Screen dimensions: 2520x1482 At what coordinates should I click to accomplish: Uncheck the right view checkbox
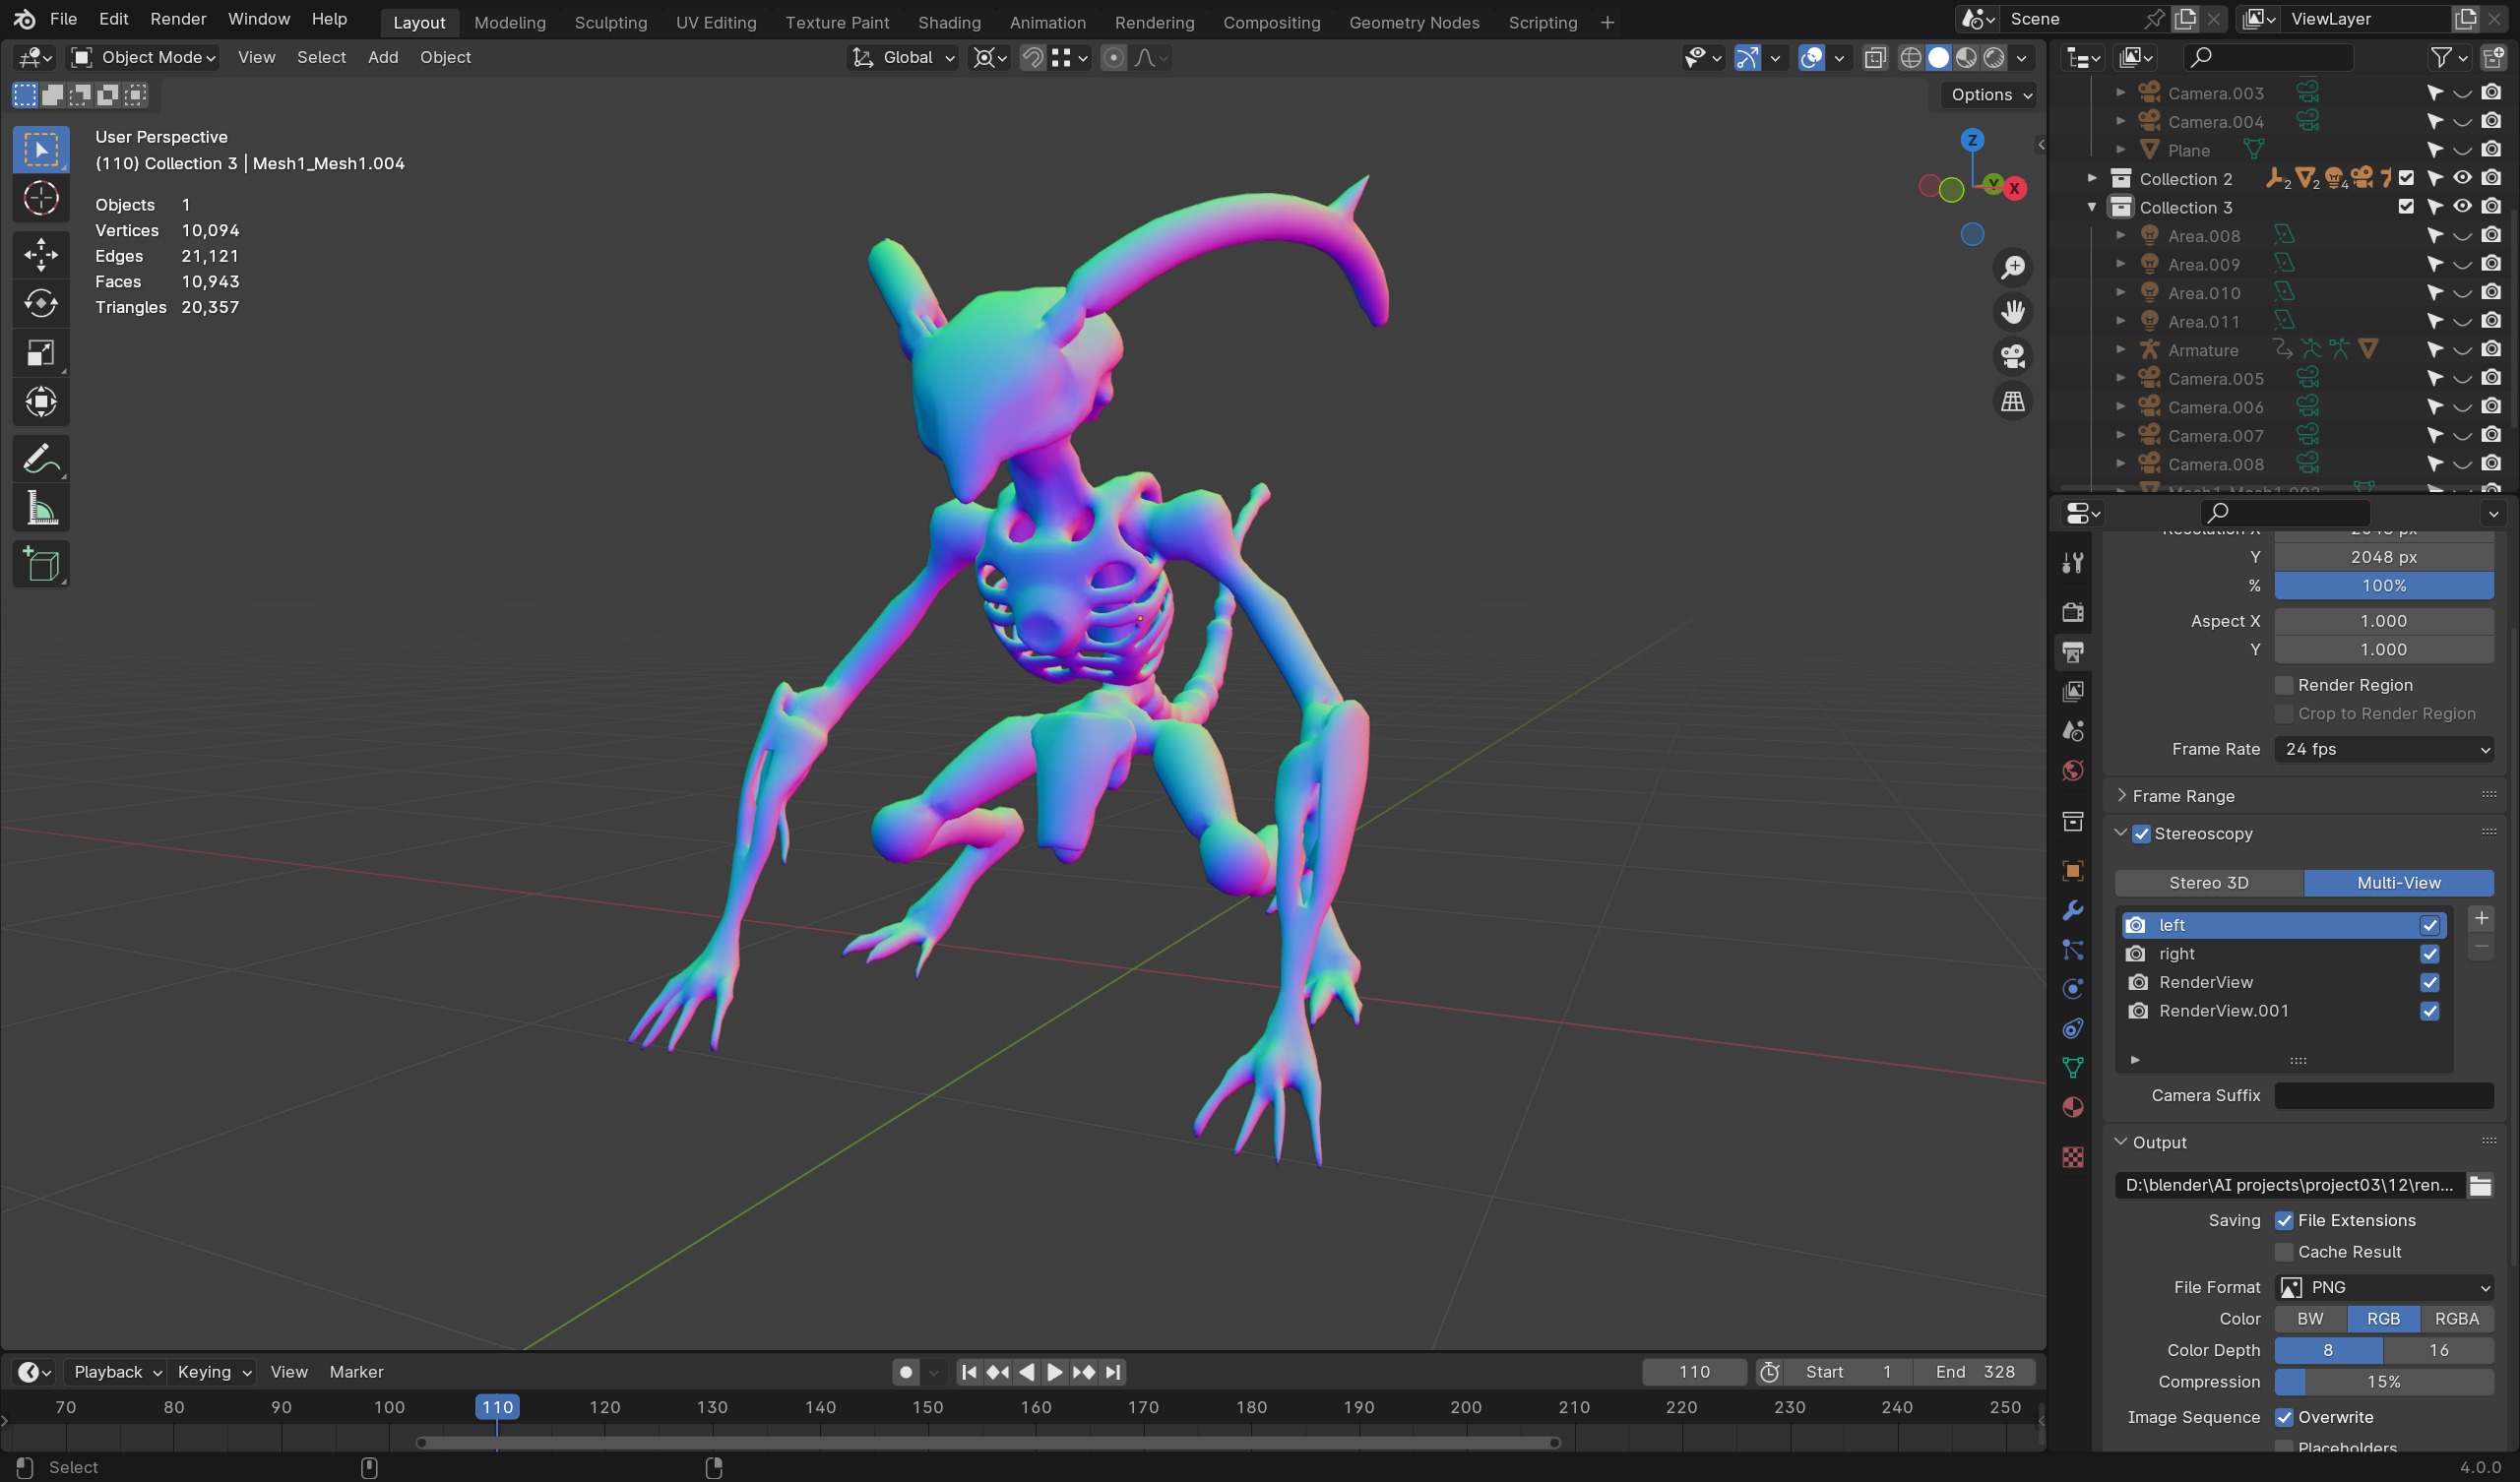click(x=2429, y=954)
